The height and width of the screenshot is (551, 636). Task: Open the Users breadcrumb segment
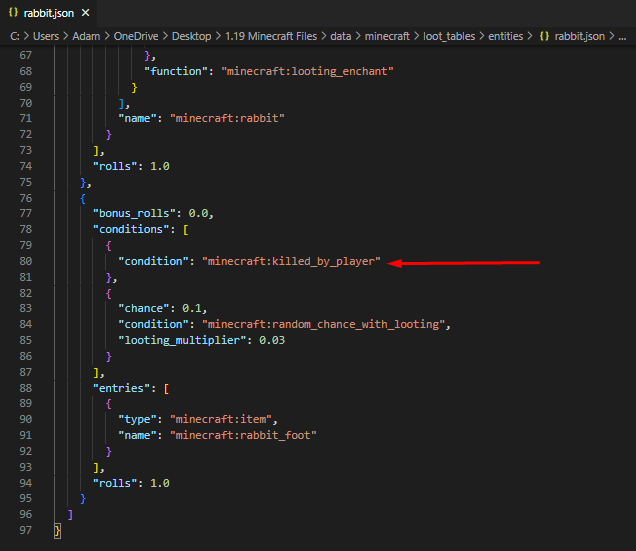[x=49, y=36]
